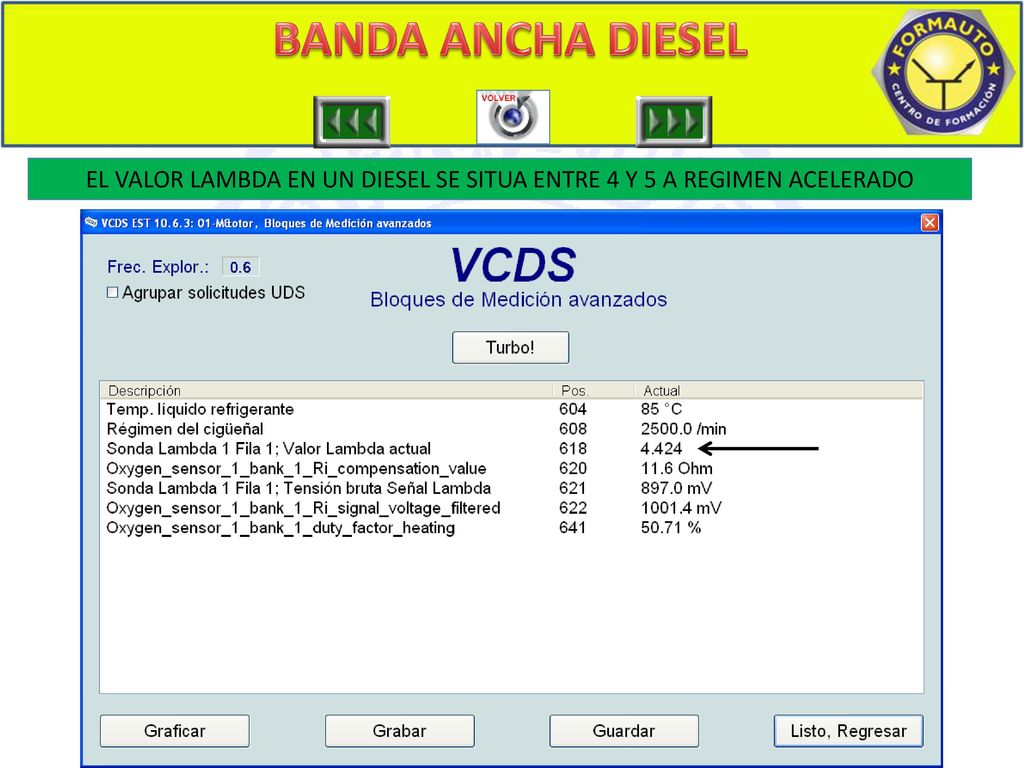Screen dimensions: 1024x768
Task: Click Bloques de Medición avanzados subtitle
Action: (519, 300)
